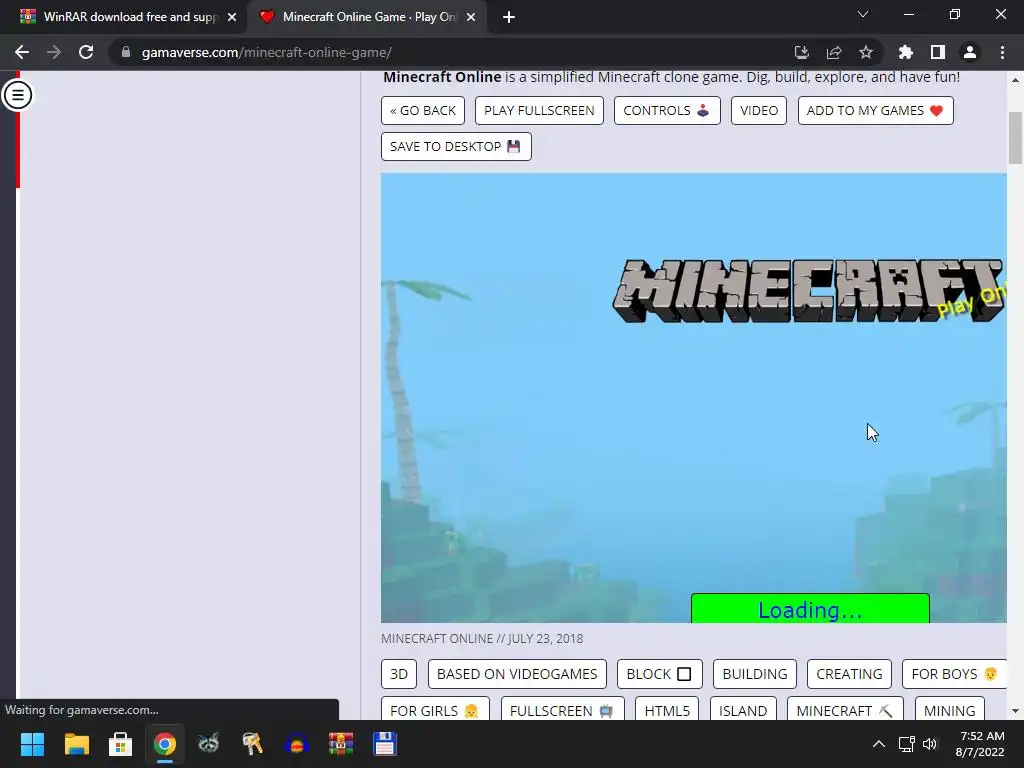This screenshot has height=768, width=1024.
Task: Click the padlock site info icon
Action: point(126,52)
